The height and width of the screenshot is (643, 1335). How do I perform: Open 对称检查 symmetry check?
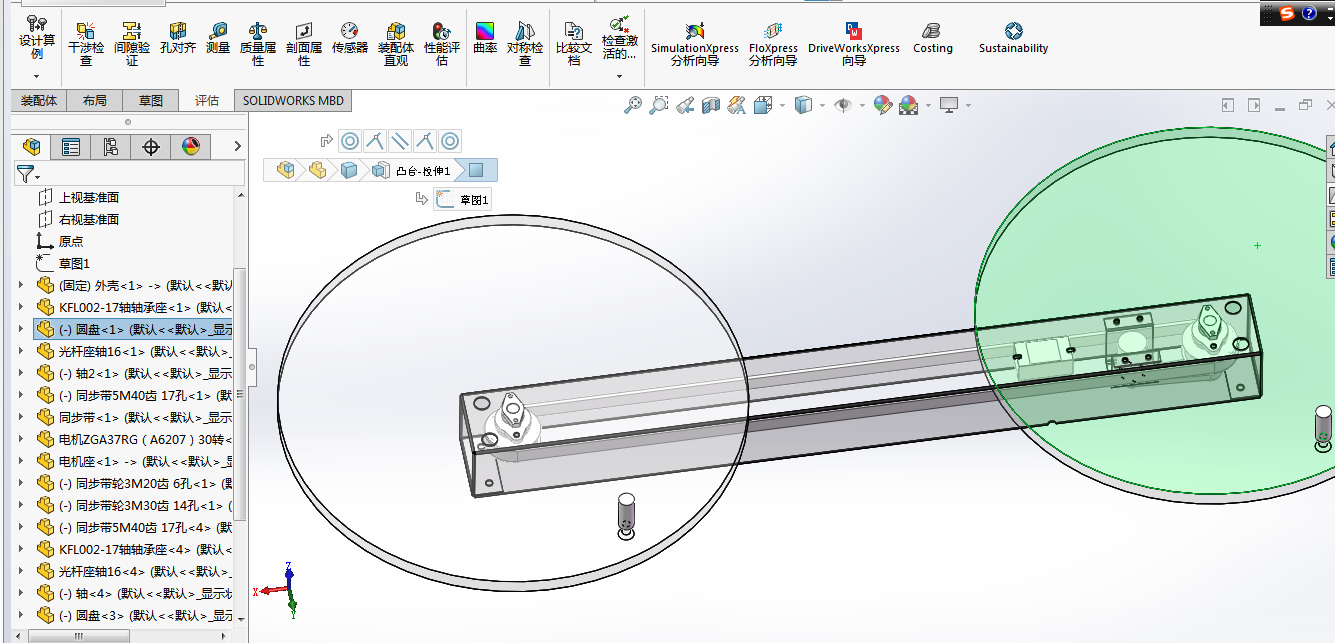coord(525,44)
